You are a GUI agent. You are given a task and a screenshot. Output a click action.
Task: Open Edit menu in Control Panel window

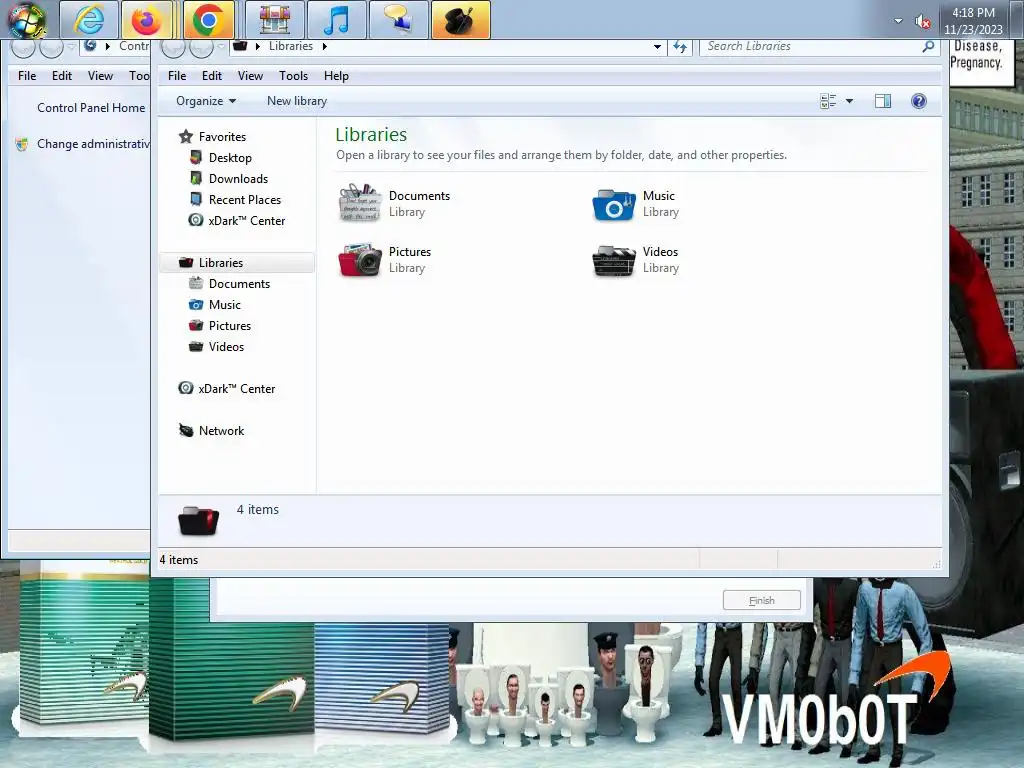coord(61,76)
